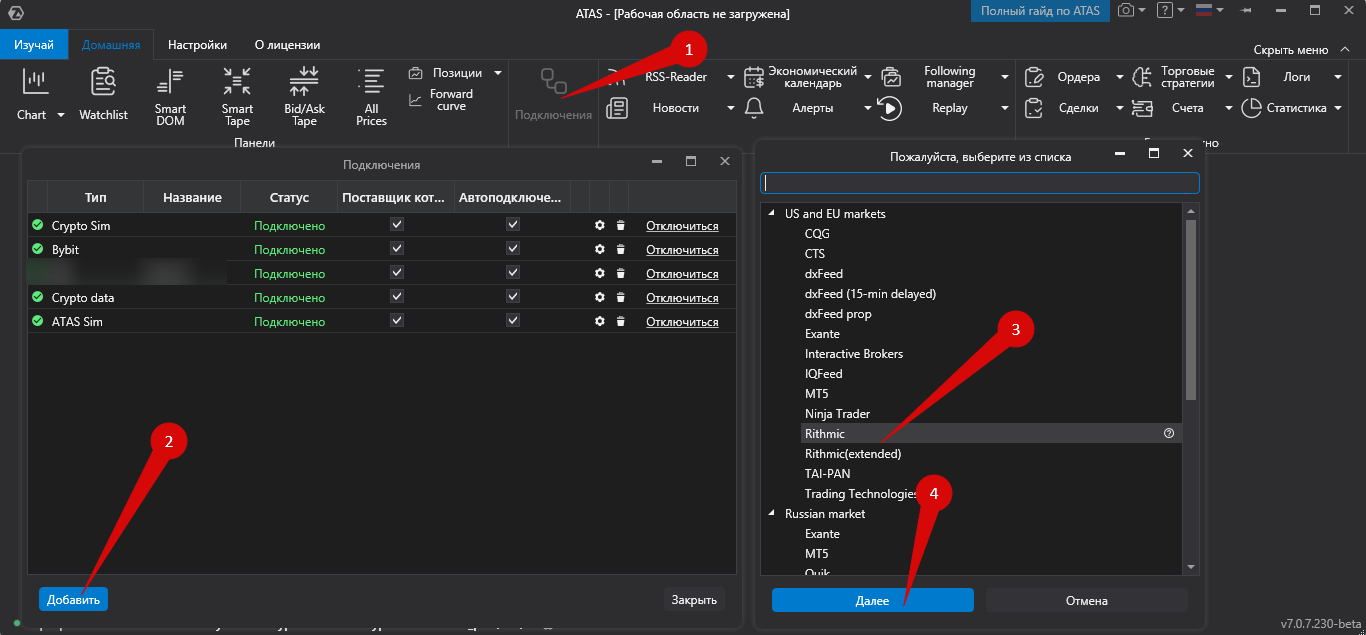Click the Добавить button
The image size is (1366, 635).
(73, 599)
